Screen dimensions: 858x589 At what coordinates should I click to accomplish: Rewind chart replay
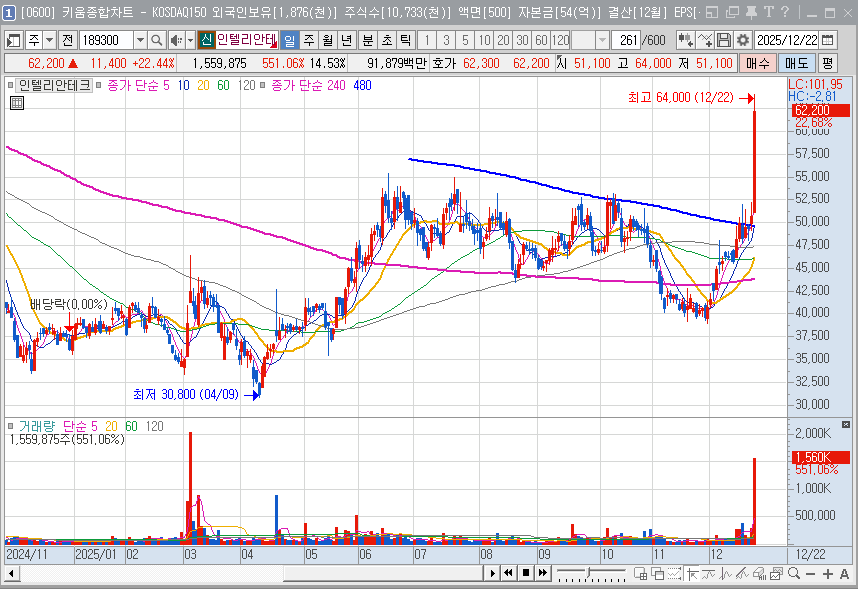(x=508, y=573)
